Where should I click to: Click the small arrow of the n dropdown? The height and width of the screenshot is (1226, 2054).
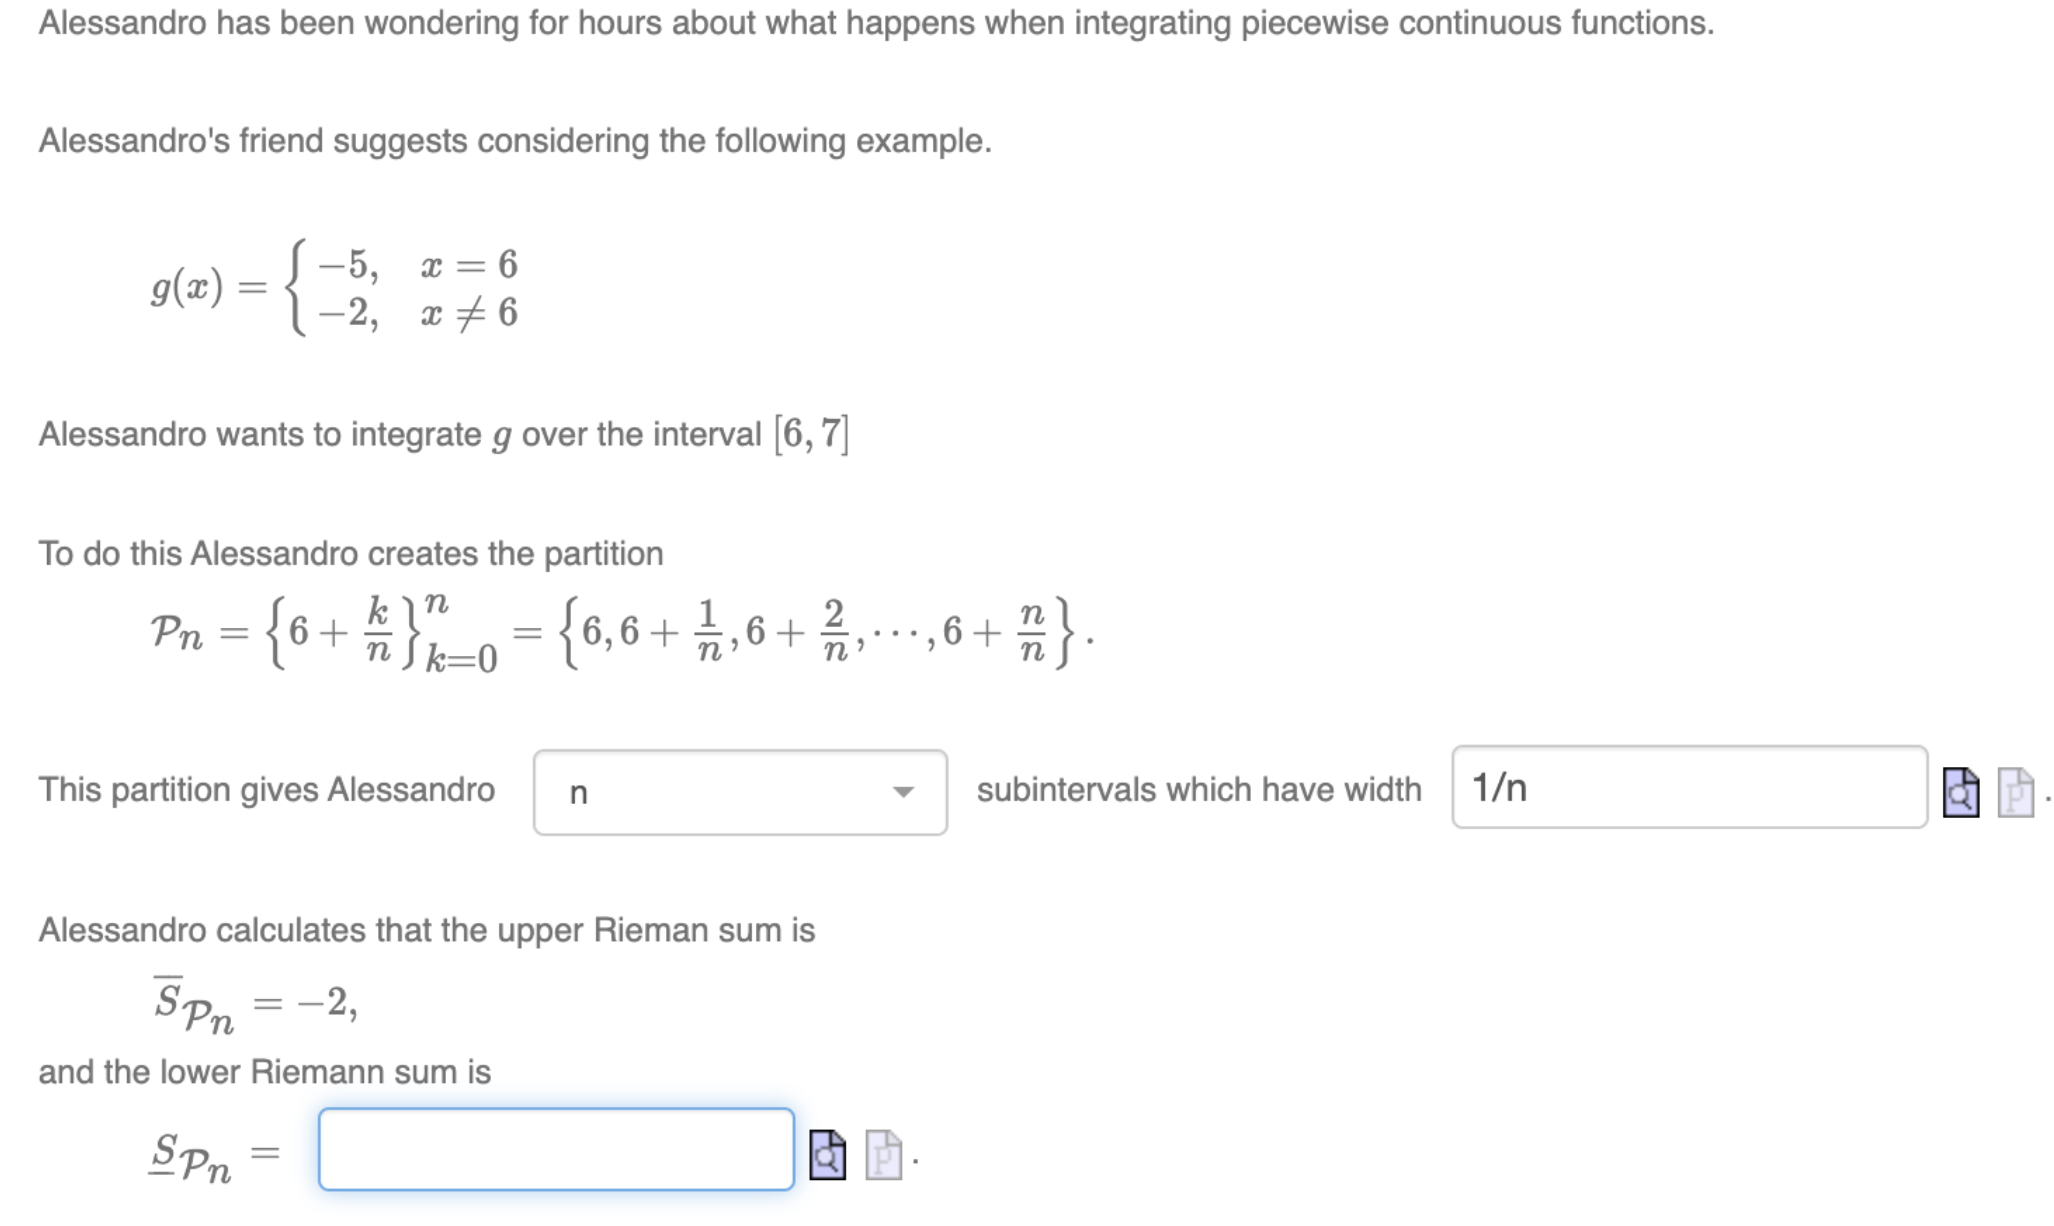click(903, 792)
